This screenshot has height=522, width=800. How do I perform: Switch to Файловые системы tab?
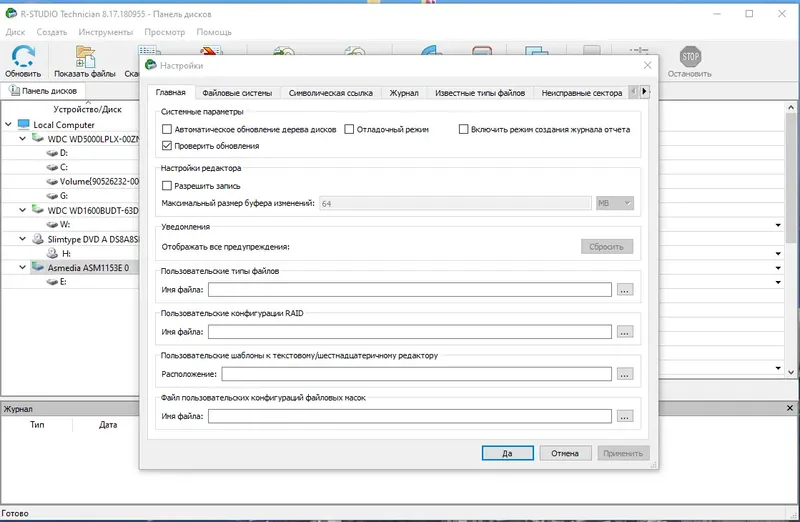(237, 93)
